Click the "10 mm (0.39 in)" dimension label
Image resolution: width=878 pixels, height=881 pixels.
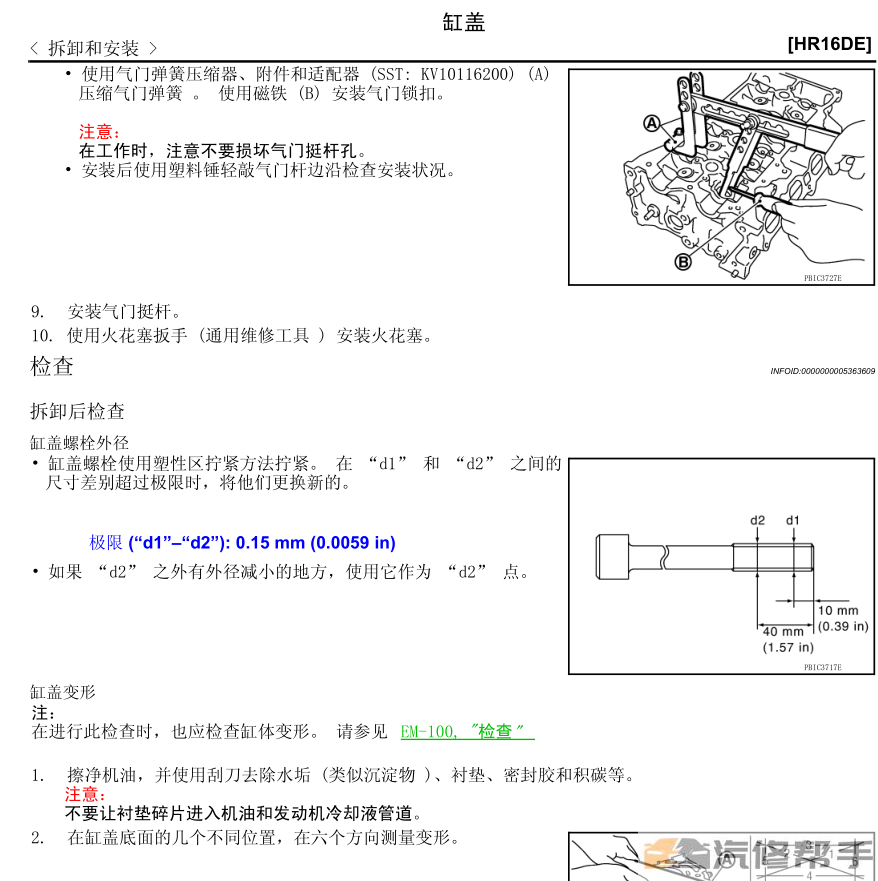[x=843, y=618]
